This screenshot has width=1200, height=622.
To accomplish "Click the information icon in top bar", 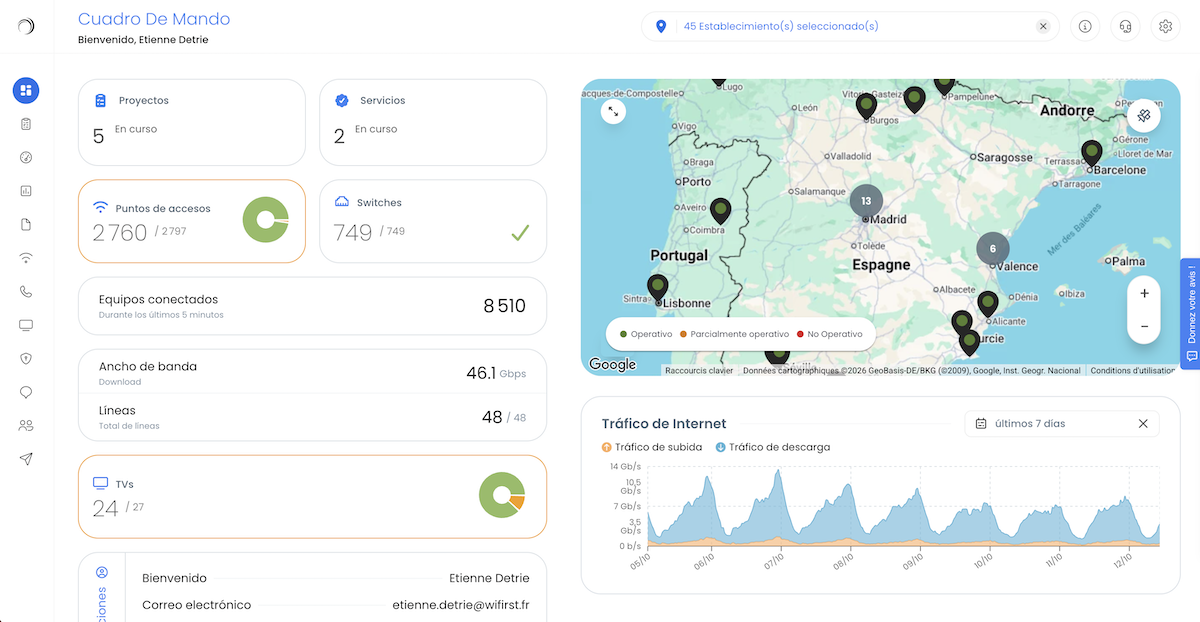I will pos(1085,27).
